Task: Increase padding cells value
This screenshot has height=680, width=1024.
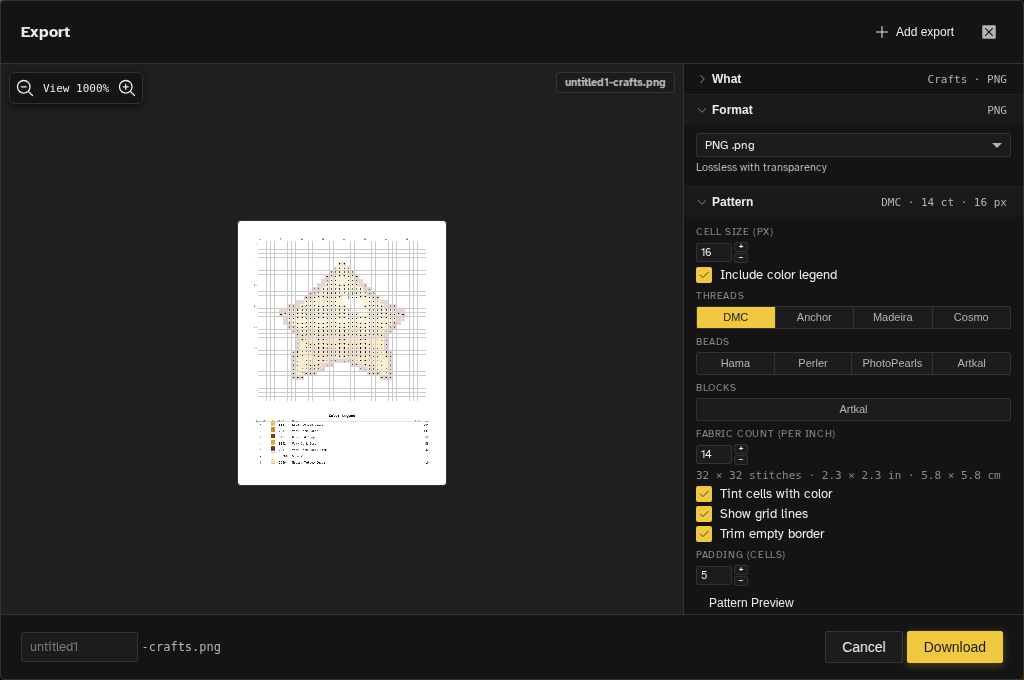Action: click(741, 570)
